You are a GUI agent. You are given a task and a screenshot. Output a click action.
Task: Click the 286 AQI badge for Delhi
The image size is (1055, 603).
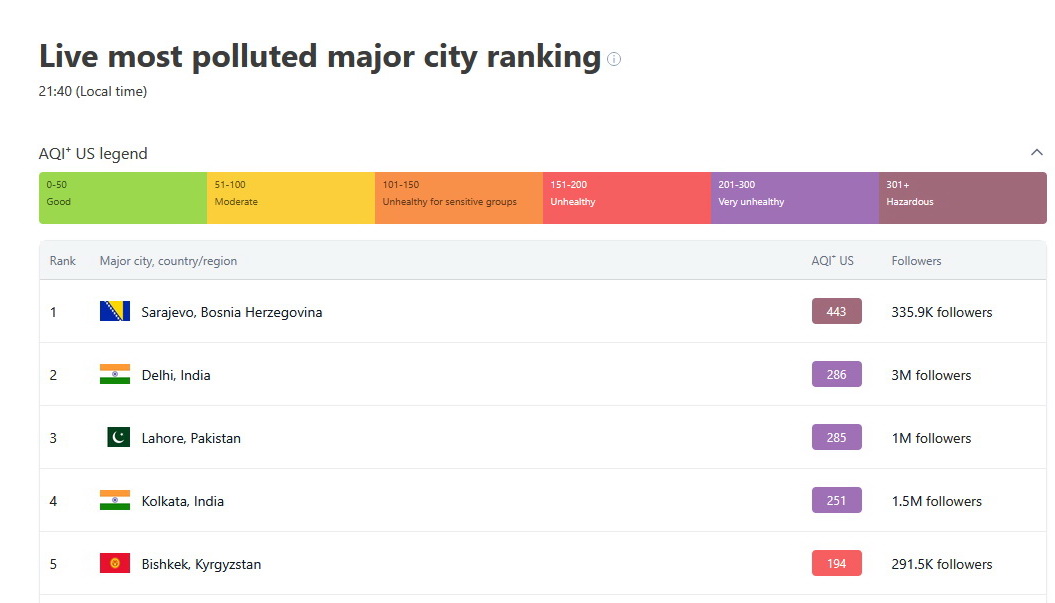pyautogui.click(x=836, y=375)
